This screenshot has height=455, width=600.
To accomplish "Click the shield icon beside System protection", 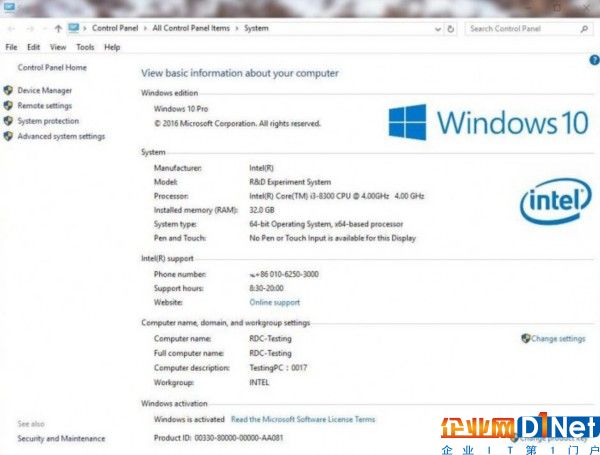I will [8, 121].
